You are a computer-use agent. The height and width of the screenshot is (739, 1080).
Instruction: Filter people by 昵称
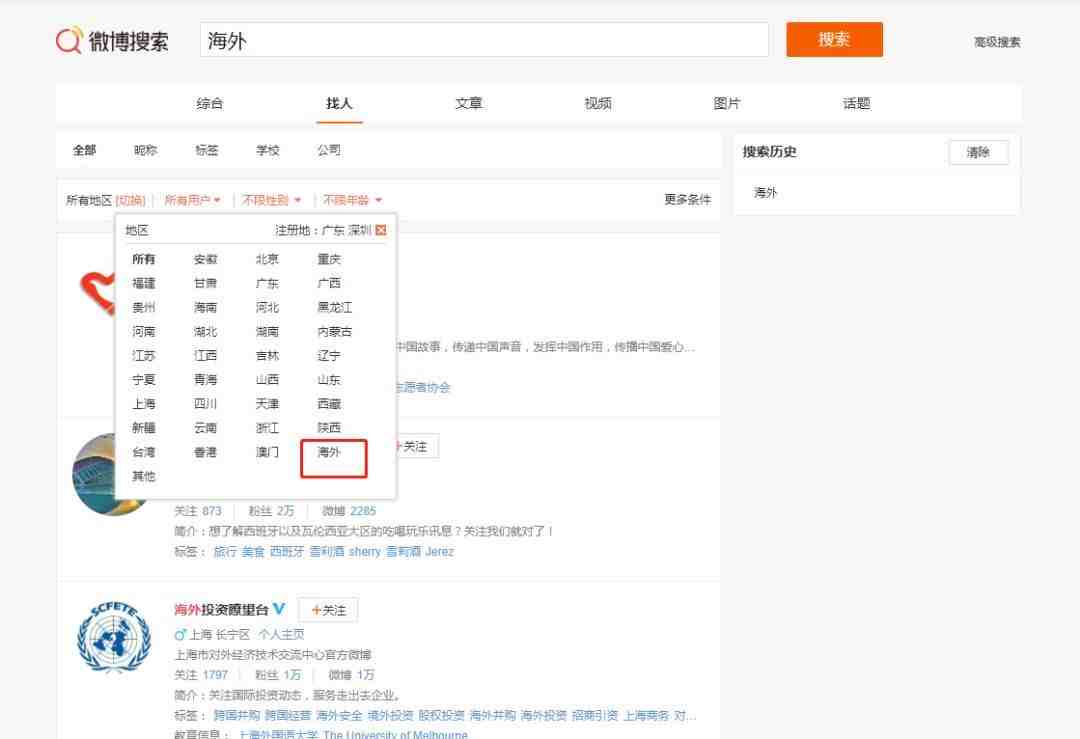coord(145,150)
